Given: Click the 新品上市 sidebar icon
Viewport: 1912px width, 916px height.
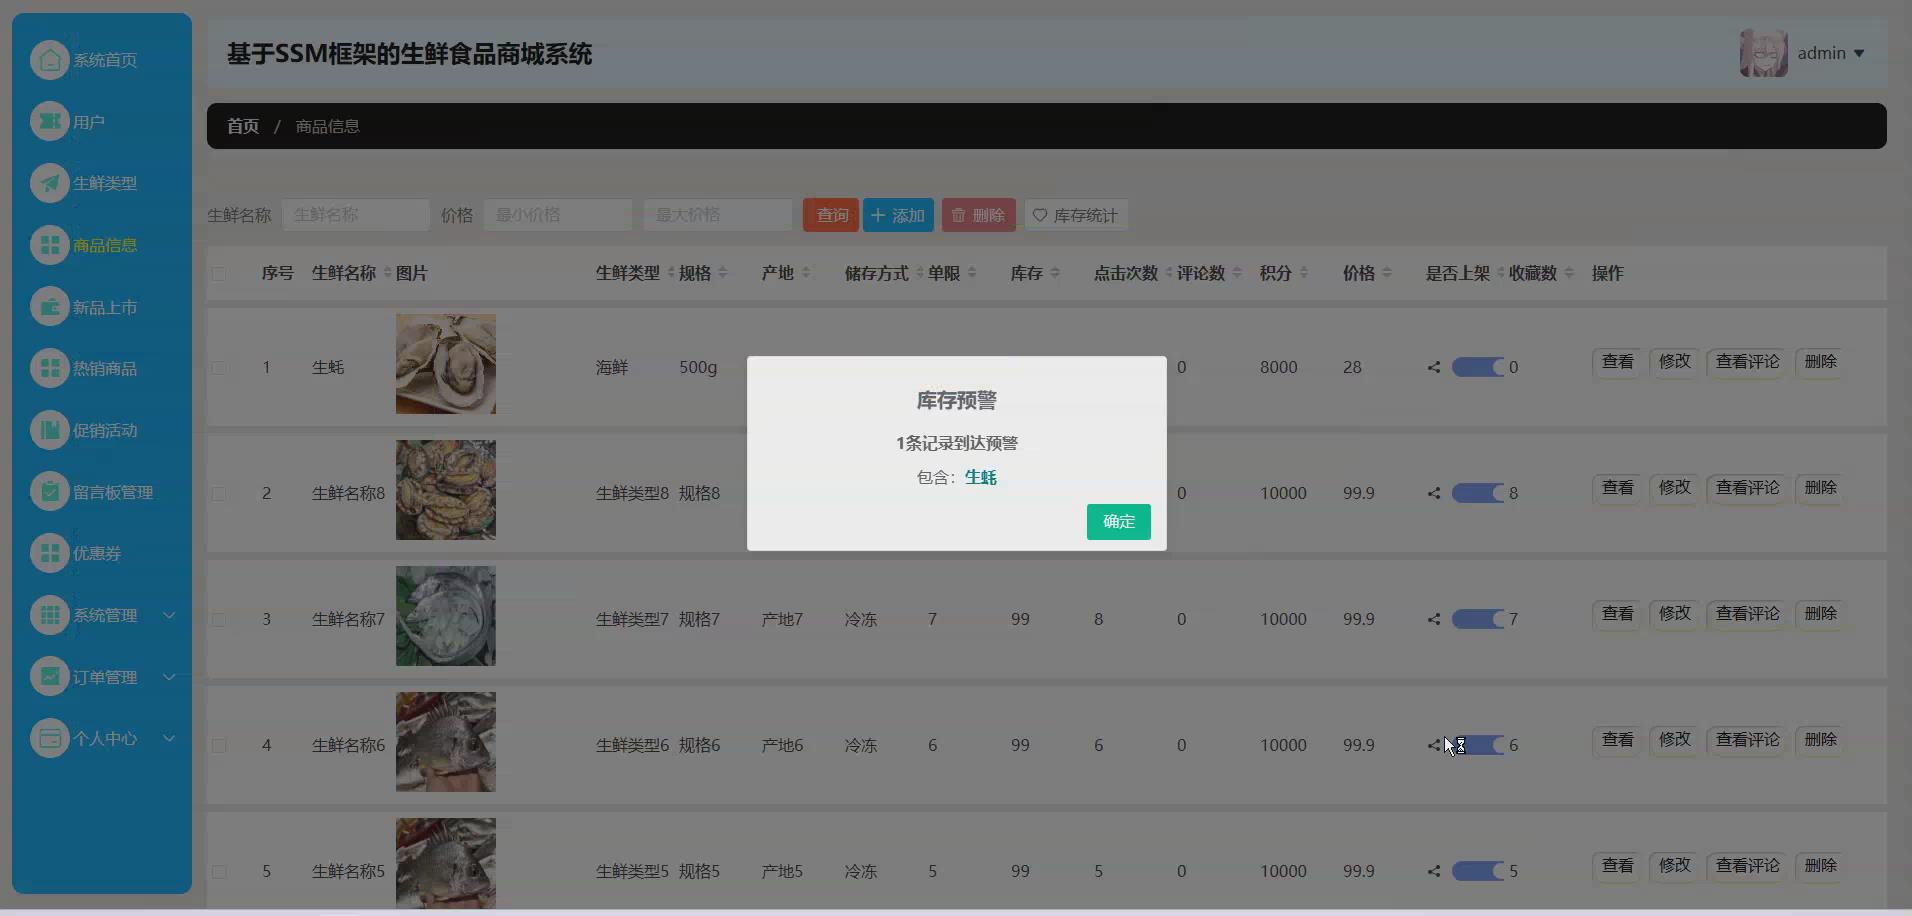Looking at the screenshot, I should click(49, 307).
